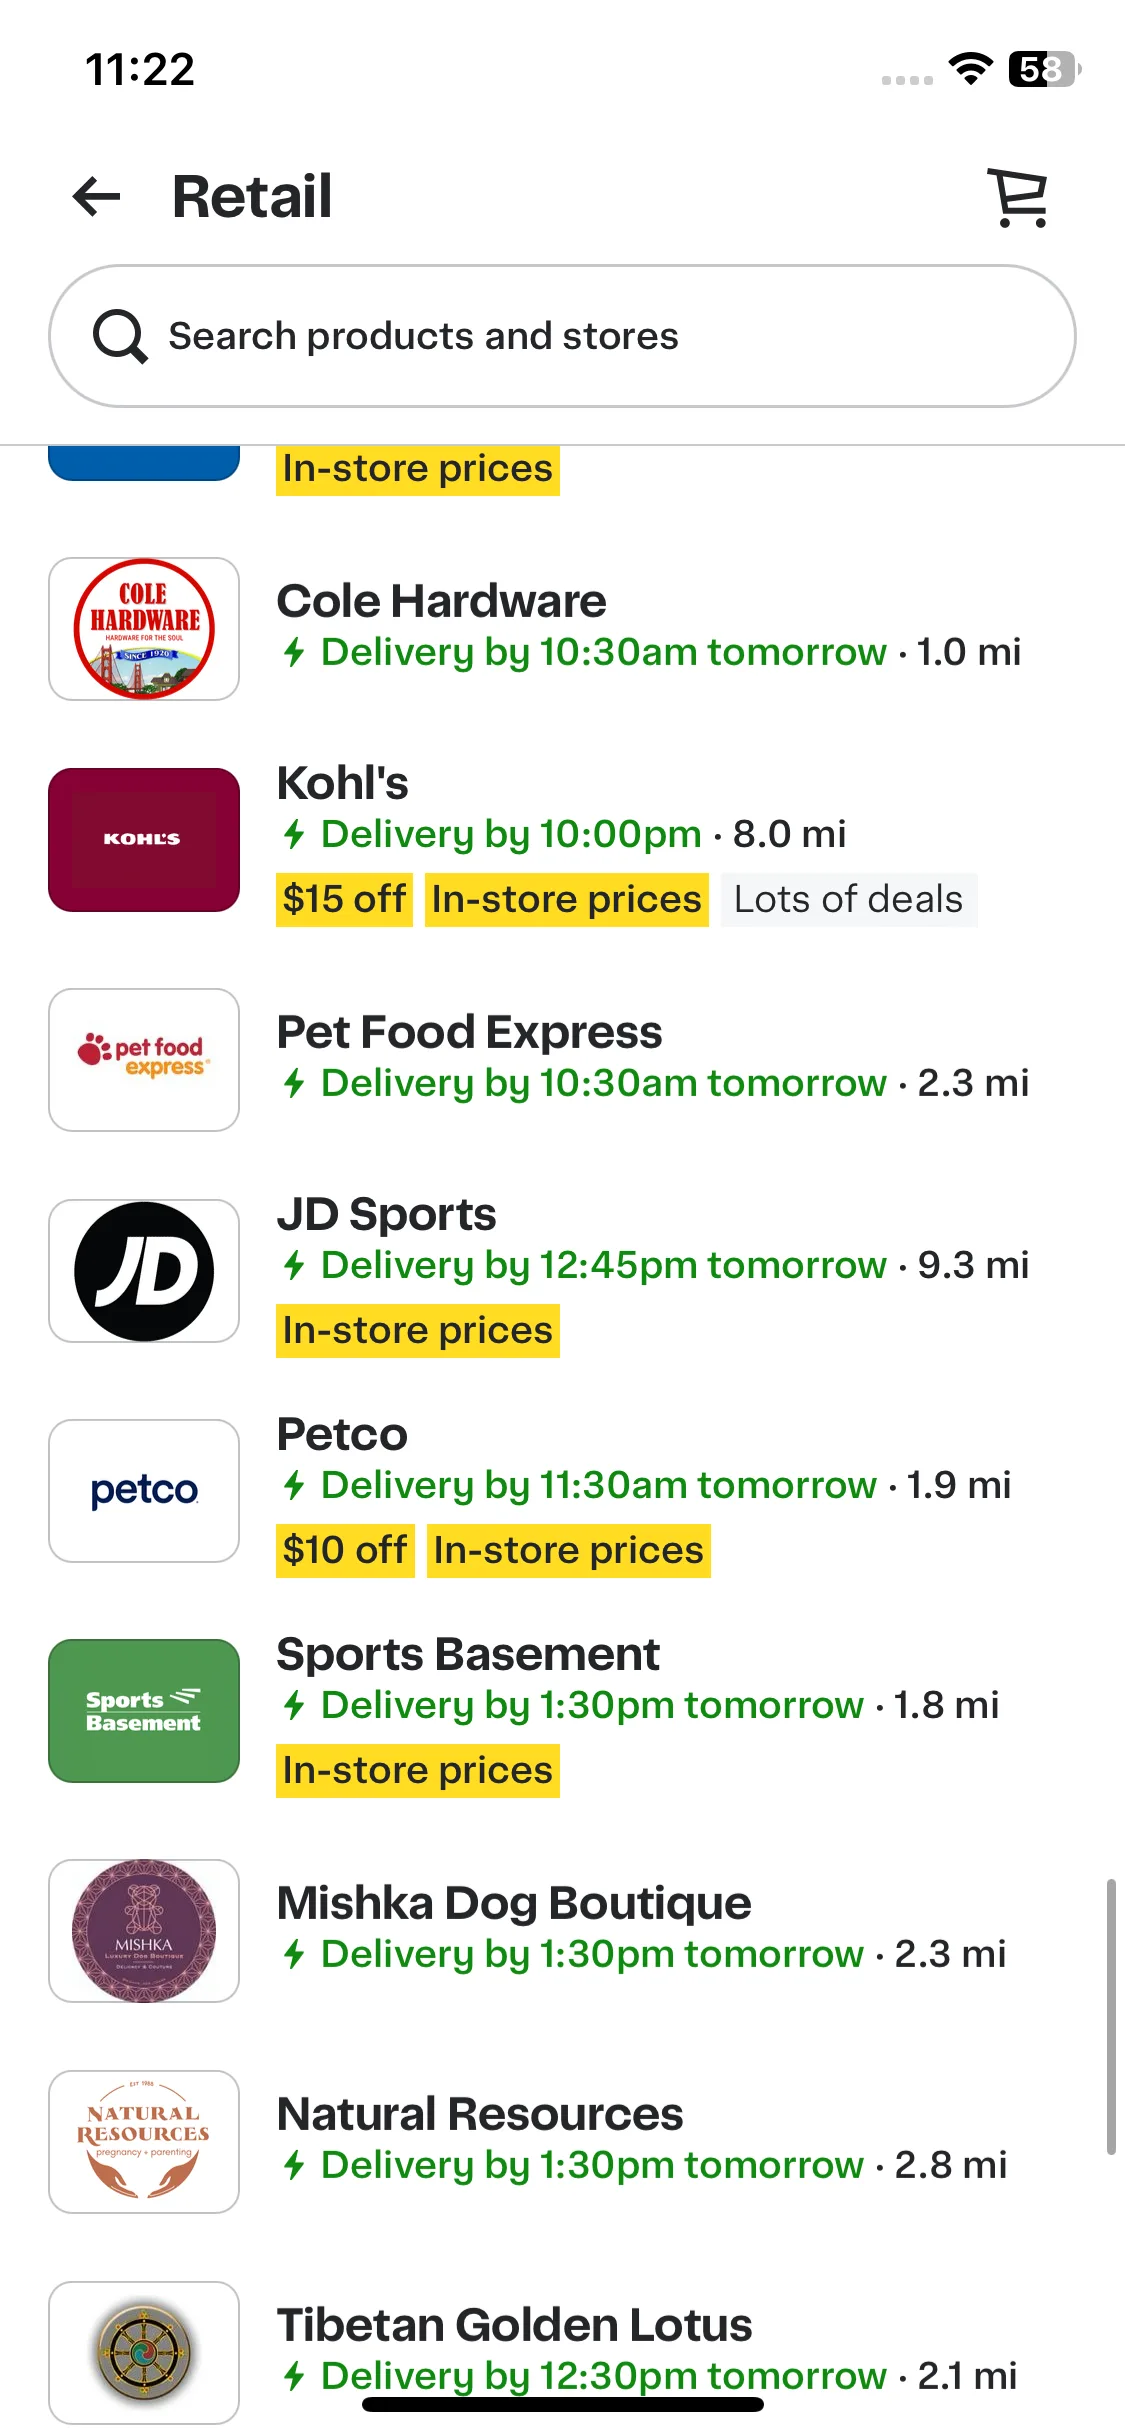This screenshot has height=2436, width=1125.
Task: Open Tibetan Golden Lotus logo
Action: click(144, 2353)
